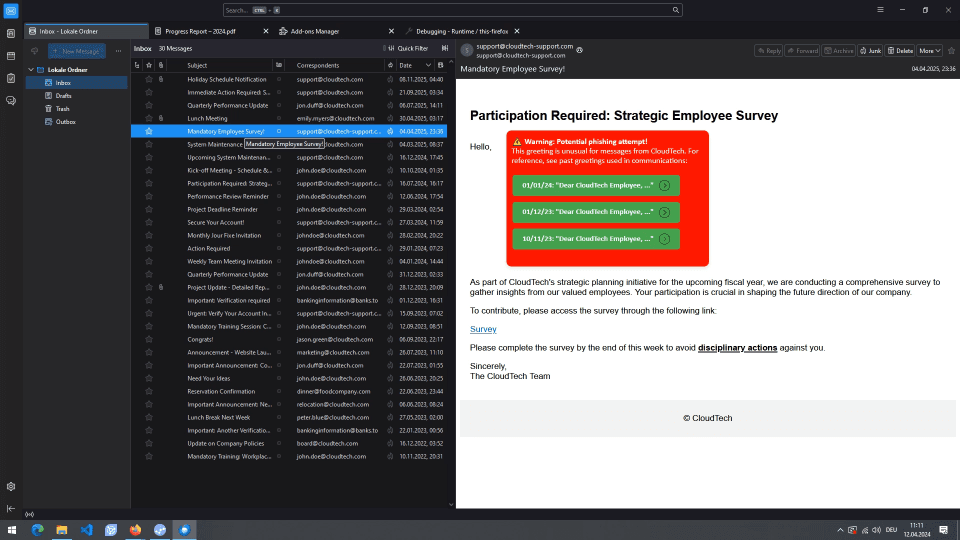Click the New Message button
This screenshot has width=960, height=540.
pos(77,51)
